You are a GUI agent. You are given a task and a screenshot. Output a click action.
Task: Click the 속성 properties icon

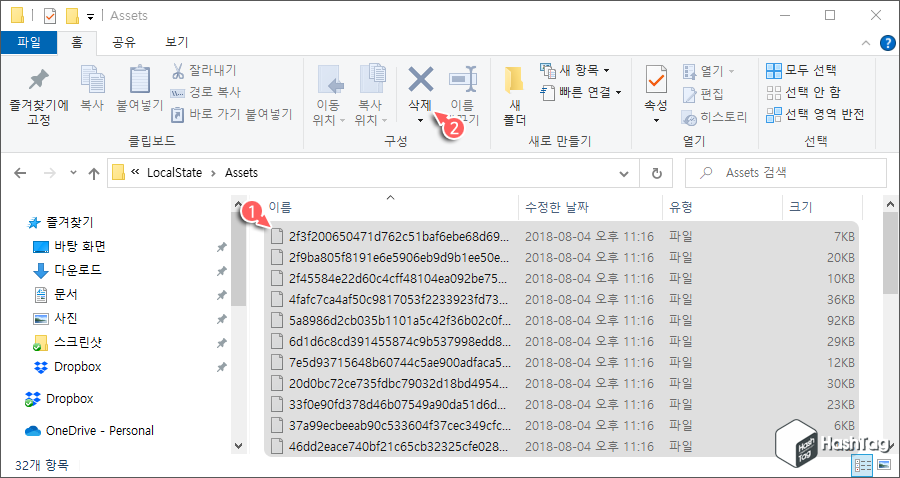(x=656, y=79)
